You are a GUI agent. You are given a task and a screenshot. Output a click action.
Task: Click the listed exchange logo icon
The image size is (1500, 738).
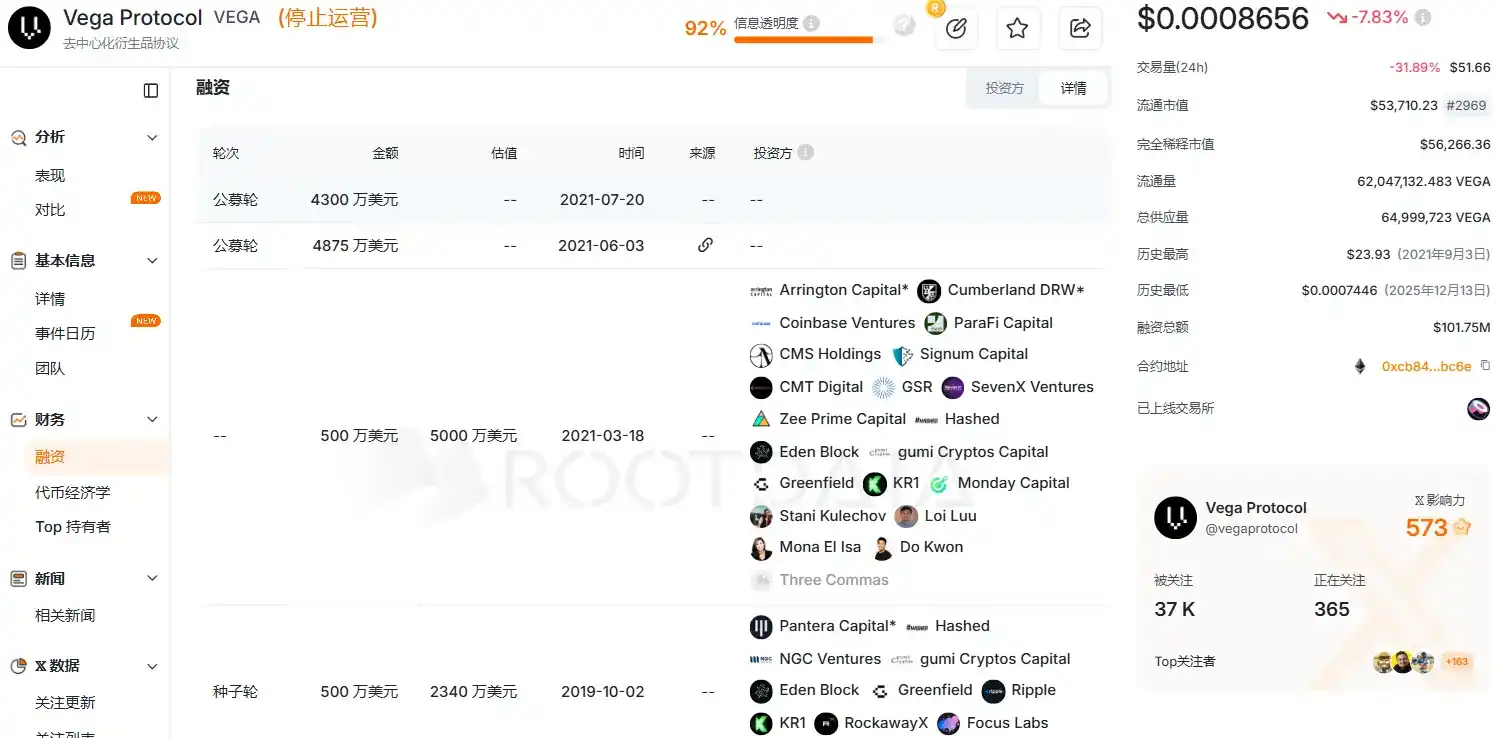pos(1478,408)
